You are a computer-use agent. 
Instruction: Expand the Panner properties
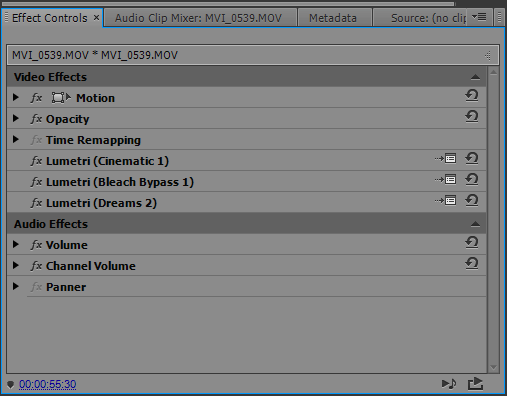click(16, 286)
